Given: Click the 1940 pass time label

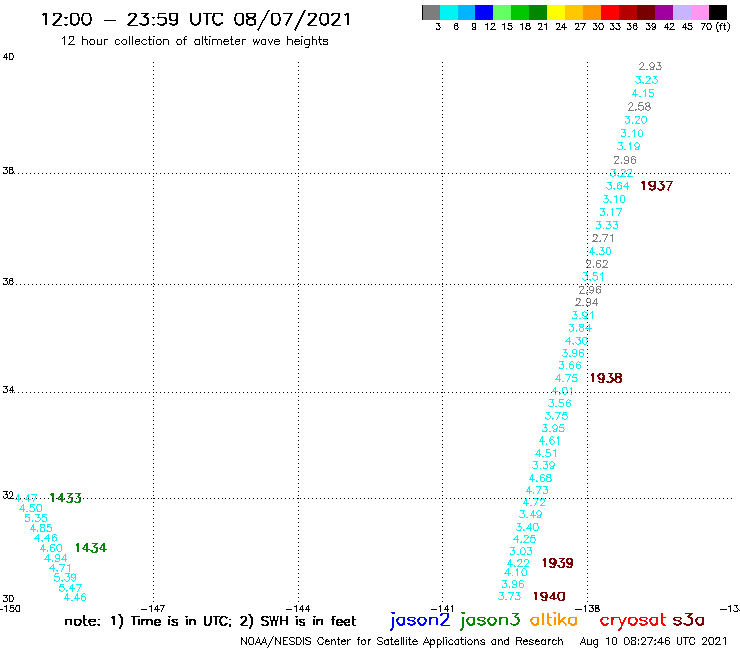Looking at the screenshot, I should point(549,597).
